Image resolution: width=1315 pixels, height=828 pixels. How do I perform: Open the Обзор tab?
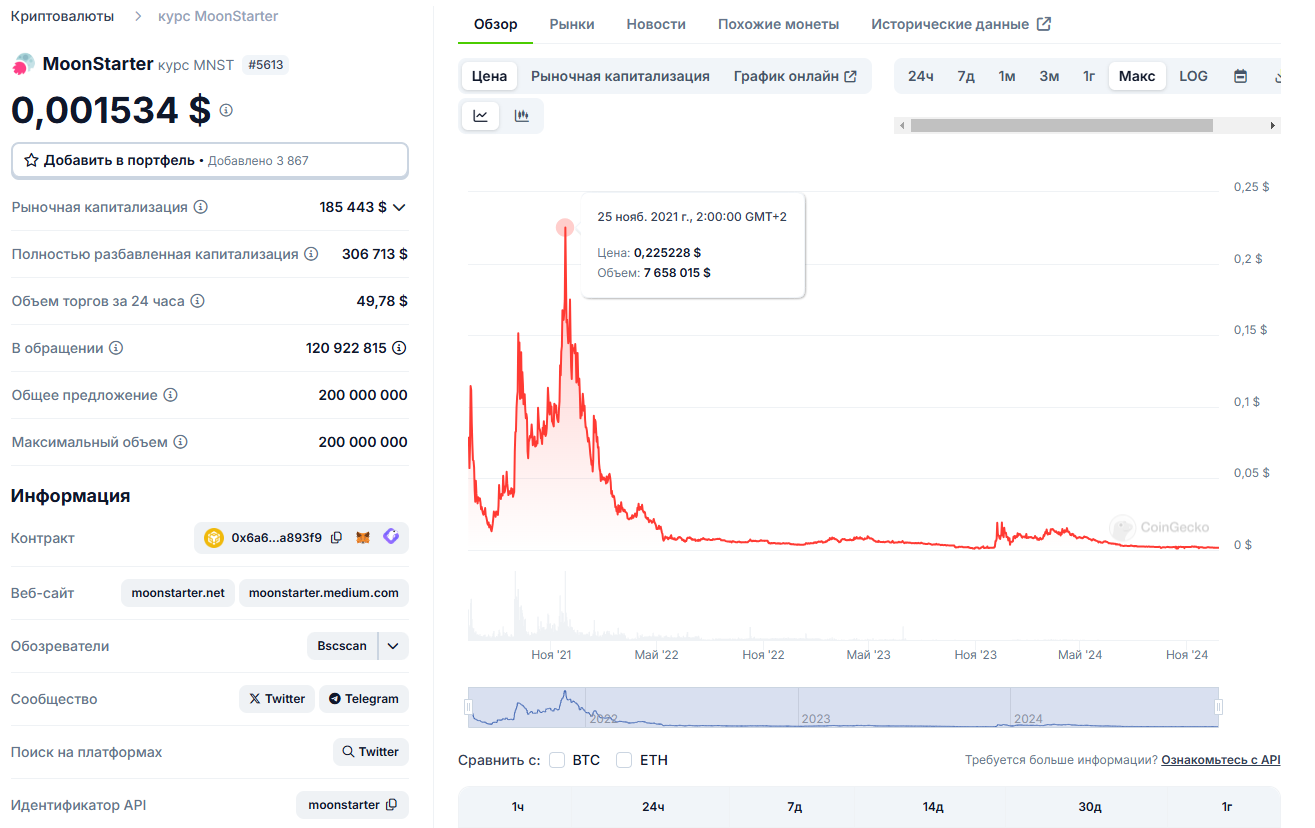pyautogui.click(x=496, y=24)
